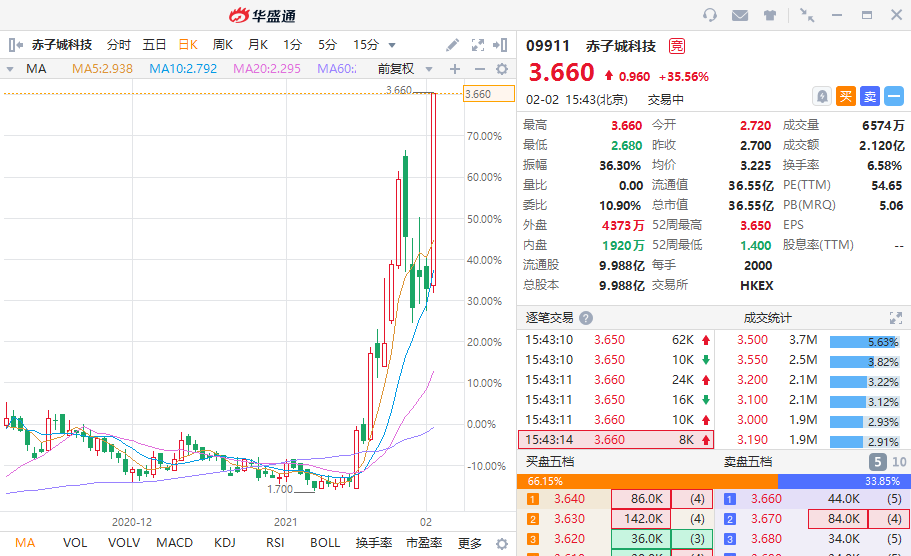Select the RSI indicator tab
The height and width of the screenshot is (556, 911).
click(275, 543)
